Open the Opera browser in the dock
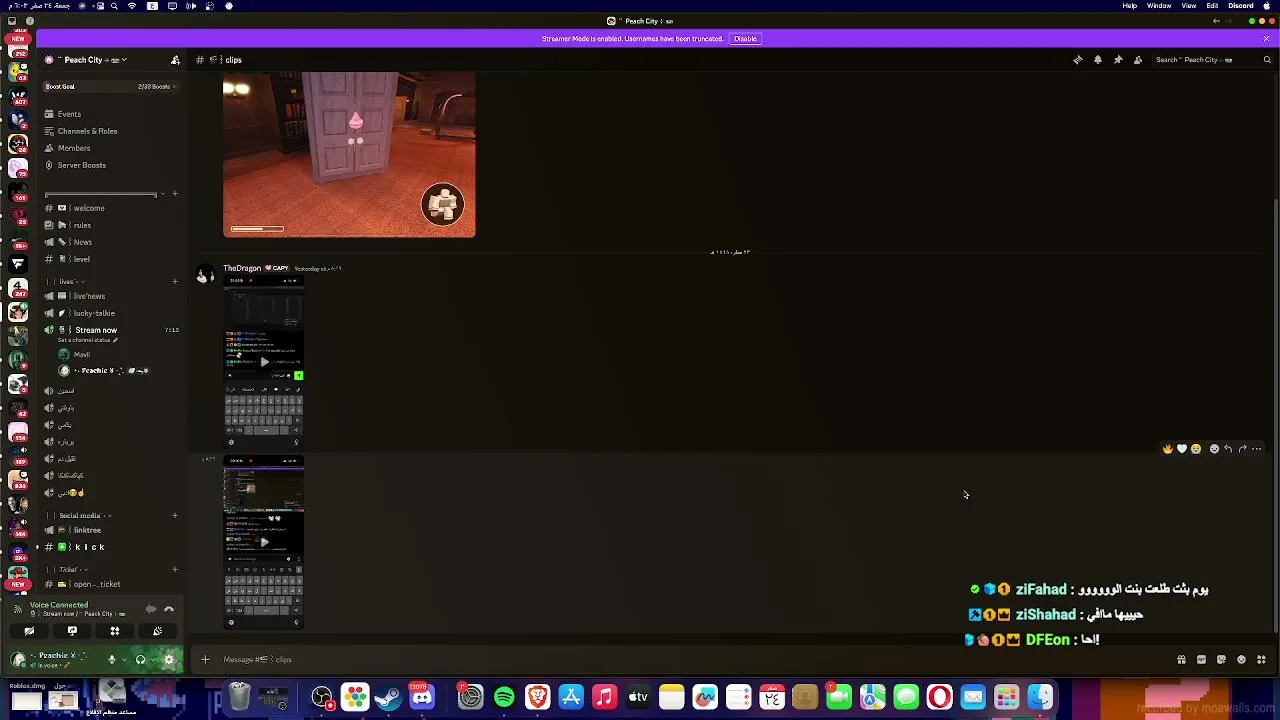 click(939, 697)
